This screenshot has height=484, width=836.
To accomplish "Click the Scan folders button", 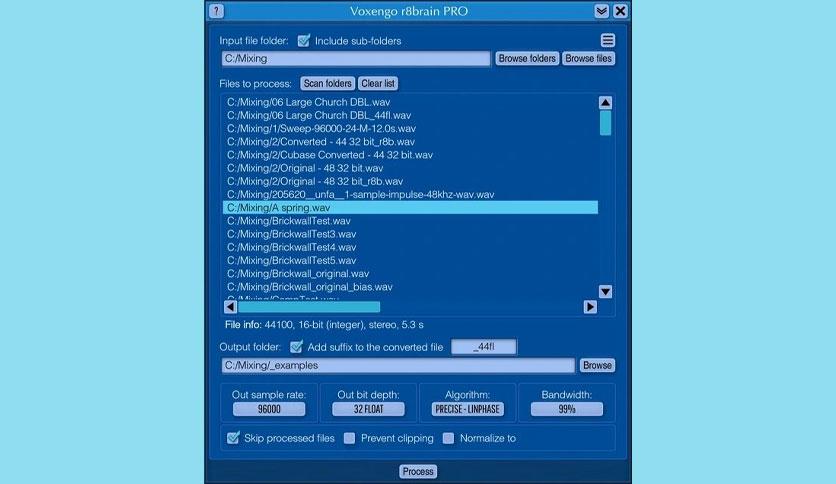I will coord(327,83).
